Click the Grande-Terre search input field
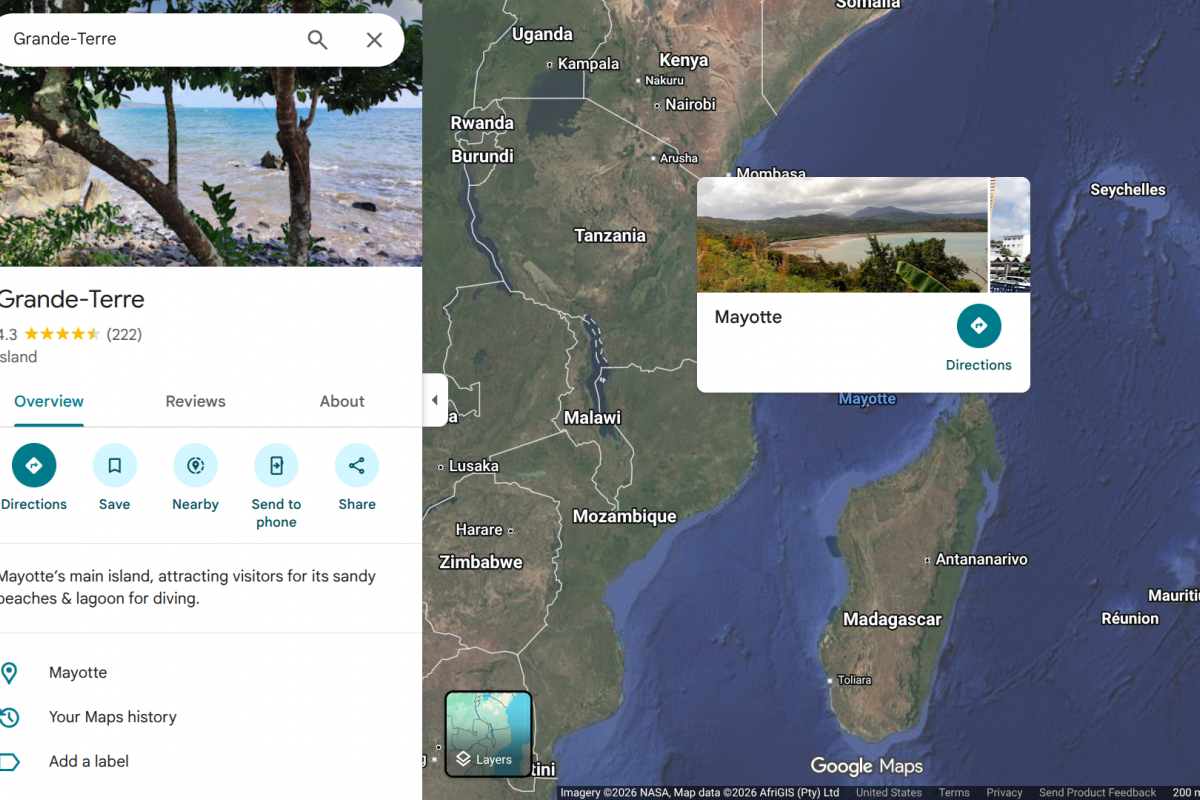 click(x=150, y=40)
